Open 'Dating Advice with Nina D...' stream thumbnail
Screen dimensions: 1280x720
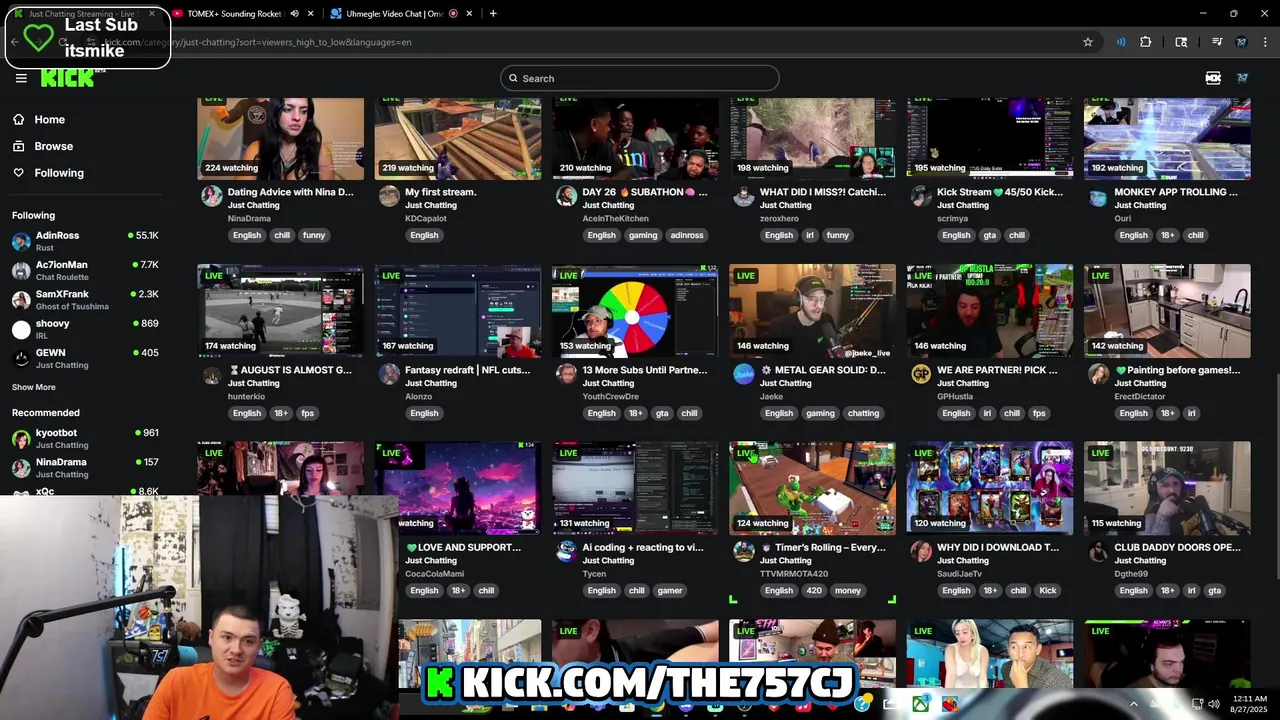(280, 138)
